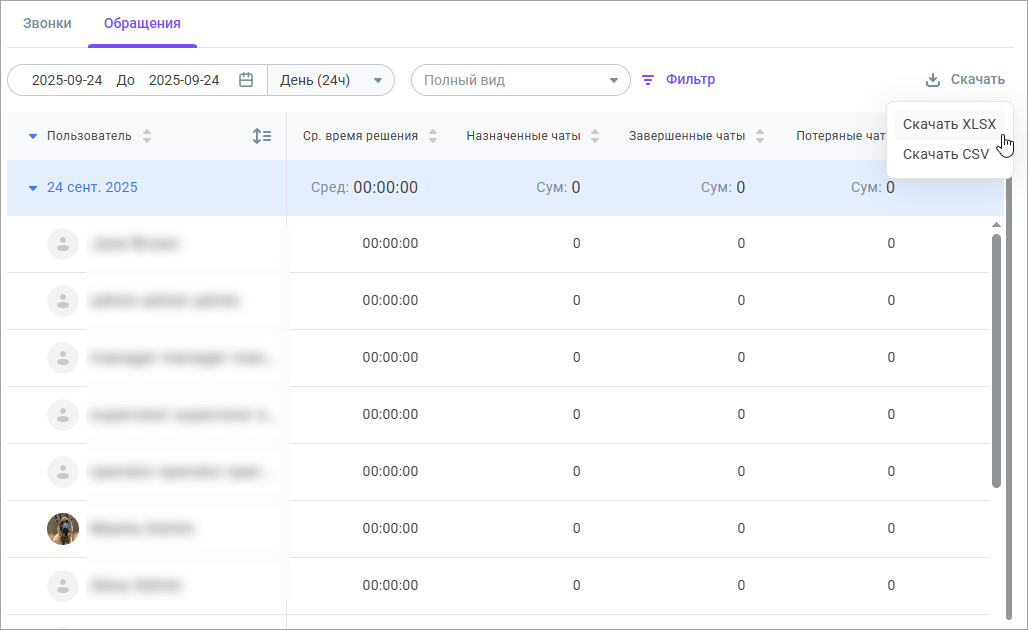1028x630 pixels.
Task: Click the download arrow icon
Action: coord(933,80)
